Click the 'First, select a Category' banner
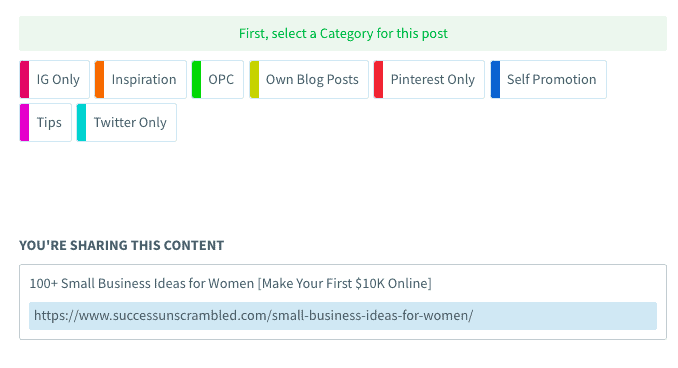Image resolution: width=678 pixels, height=368 pixels. click(x=343, y=34)
